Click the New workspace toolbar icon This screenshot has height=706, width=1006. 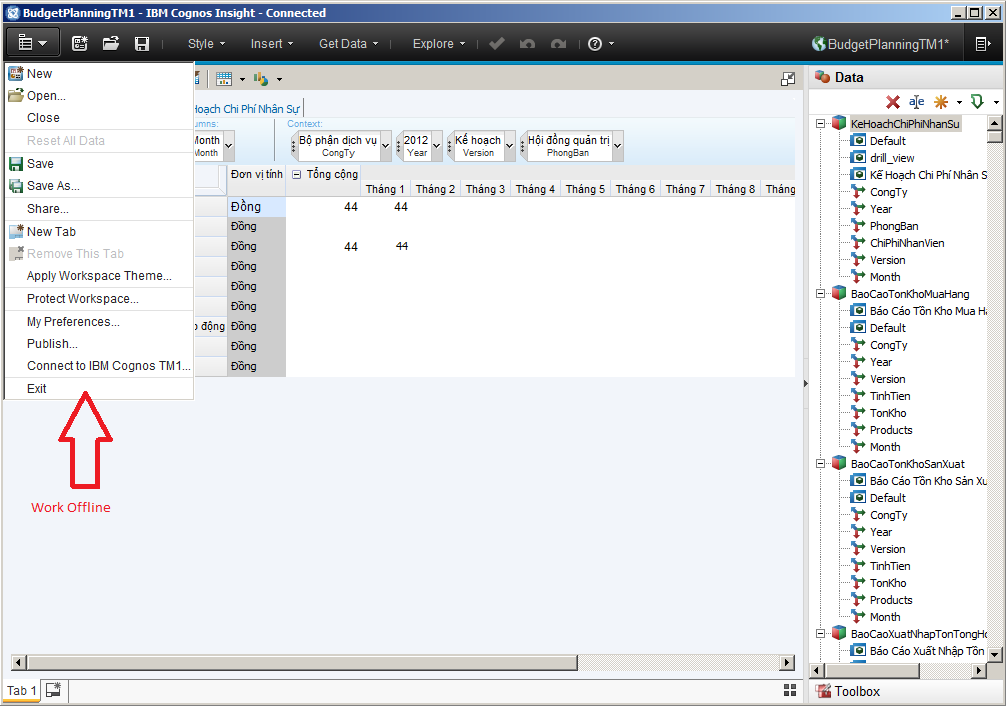click(80, 44)
